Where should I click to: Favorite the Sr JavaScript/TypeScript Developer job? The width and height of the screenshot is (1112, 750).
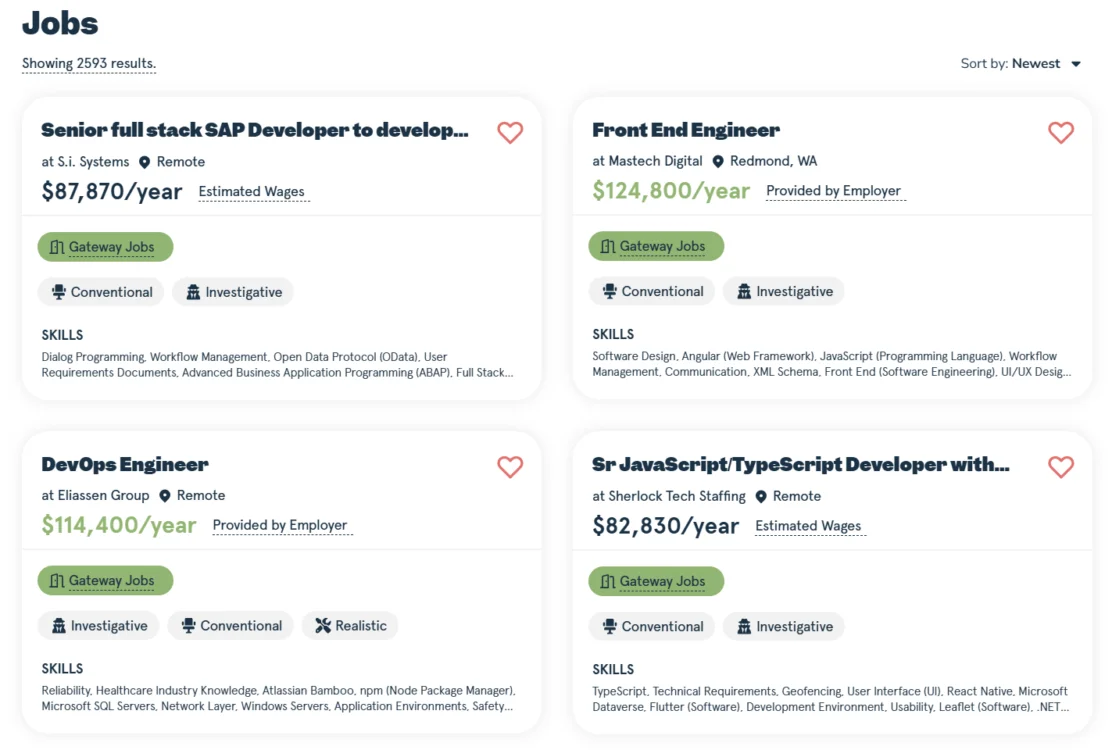(x=1060, y=466)
